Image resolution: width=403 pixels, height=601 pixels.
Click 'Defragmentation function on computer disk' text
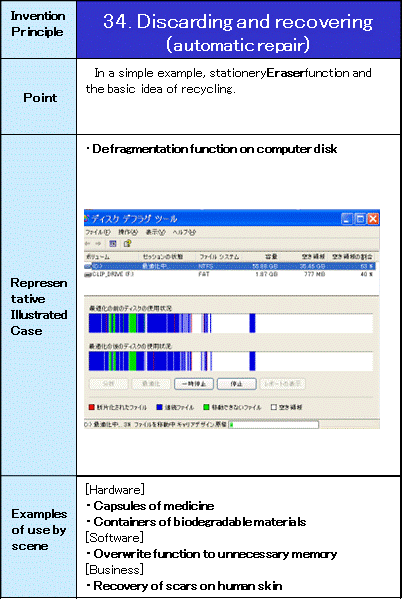click(215, 149)
